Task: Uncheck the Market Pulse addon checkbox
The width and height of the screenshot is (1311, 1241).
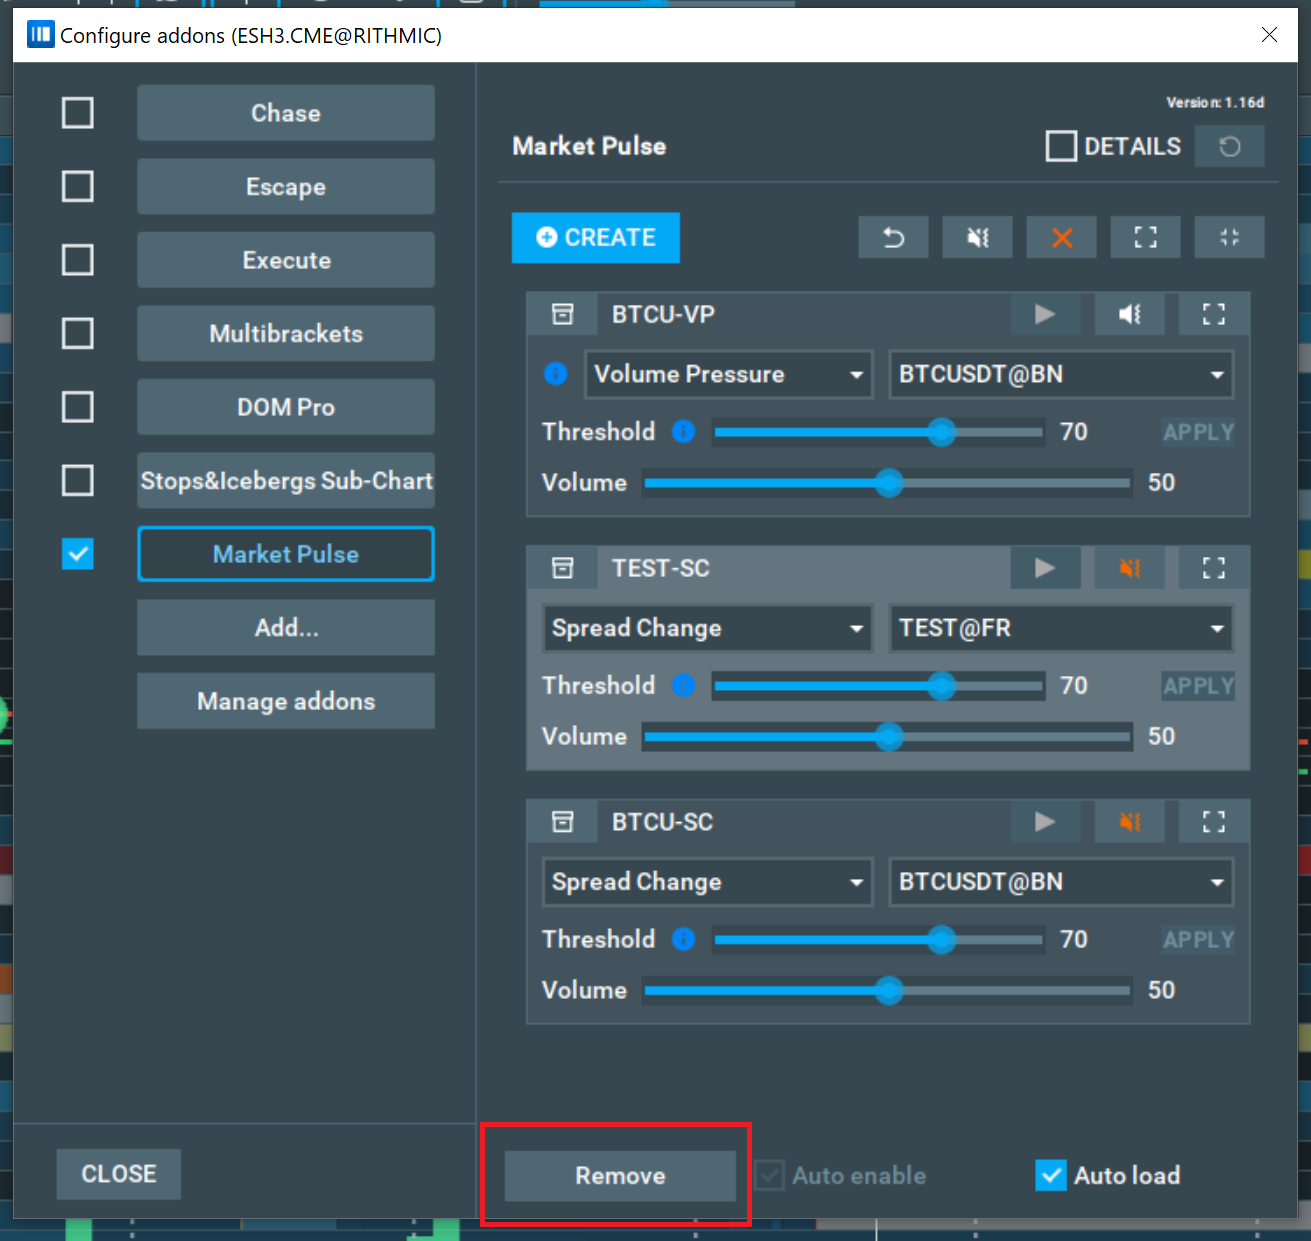Action: coord(78,554)
